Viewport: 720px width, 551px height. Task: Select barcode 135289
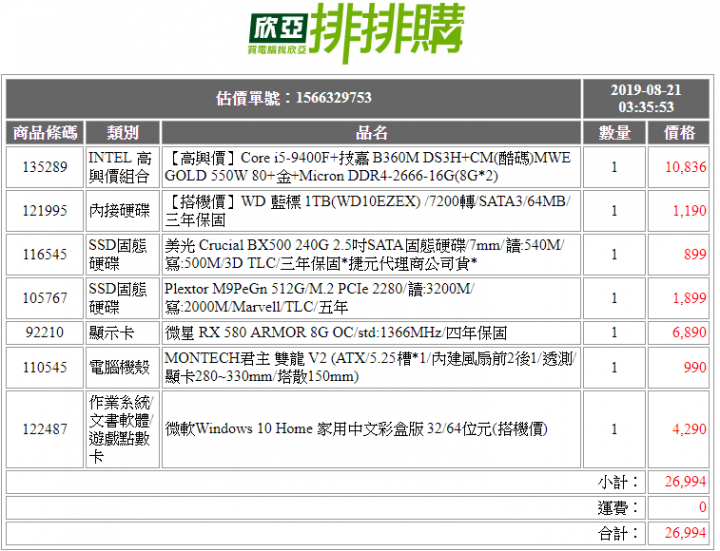pyautogui.click(x=45, y=167)
